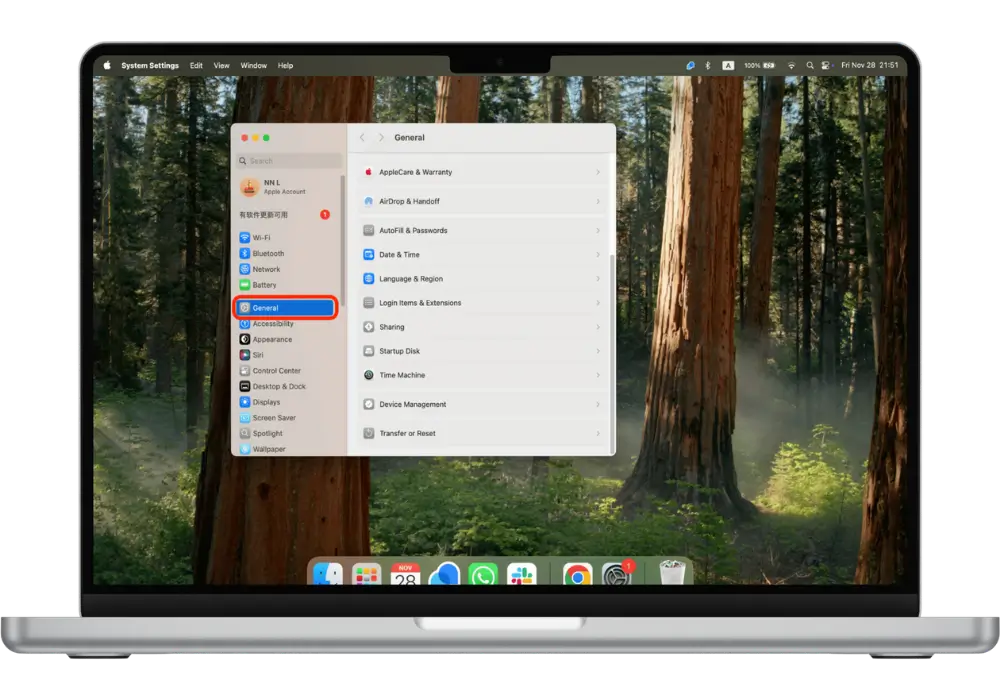Expand the AppleCare & Warranty row
The image size is (1000, 700).
click(x=597, y=172)
